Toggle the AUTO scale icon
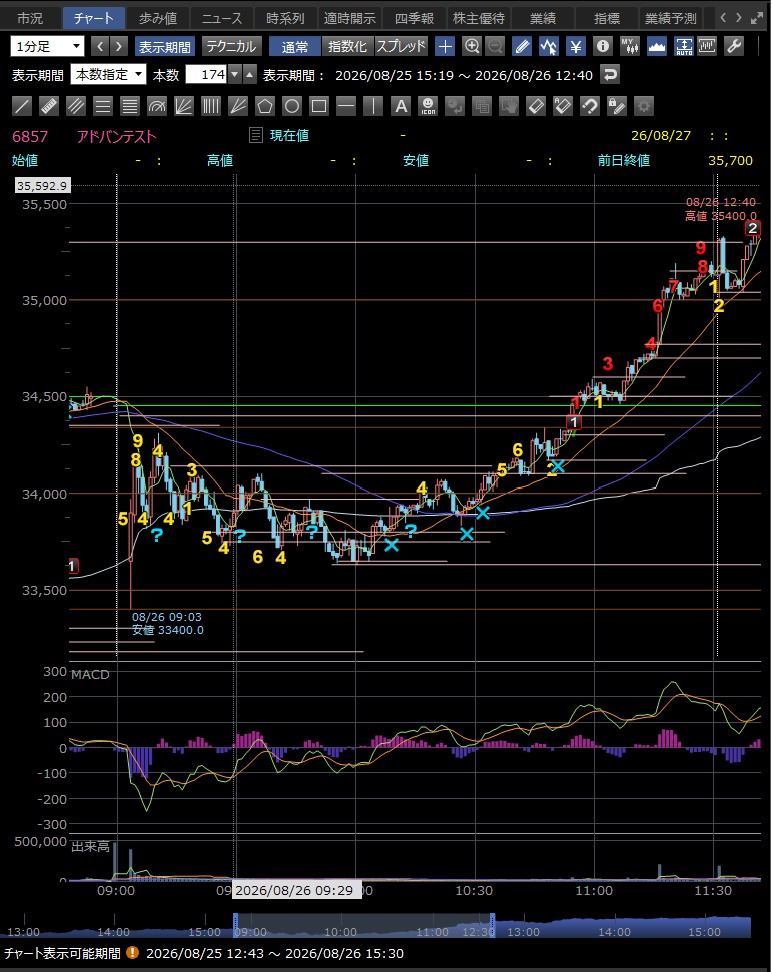This screenshot has width=772, height=972. (x=684, y=46)
